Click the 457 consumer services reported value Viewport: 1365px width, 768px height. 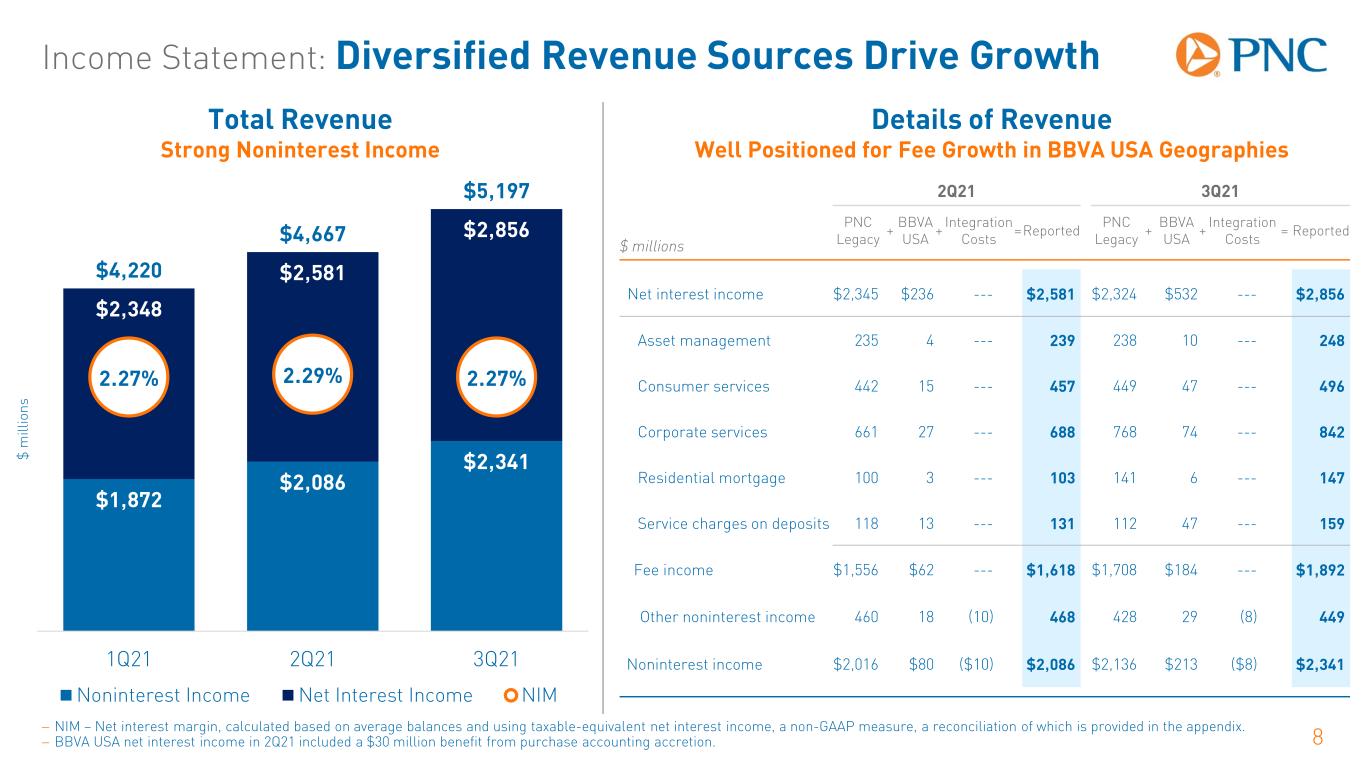coord(1063,386)
